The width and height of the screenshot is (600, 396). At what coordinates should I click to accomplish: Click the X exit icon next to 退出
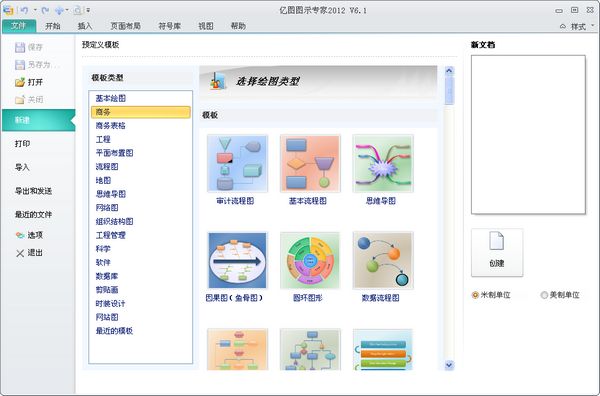coord(20,253)
